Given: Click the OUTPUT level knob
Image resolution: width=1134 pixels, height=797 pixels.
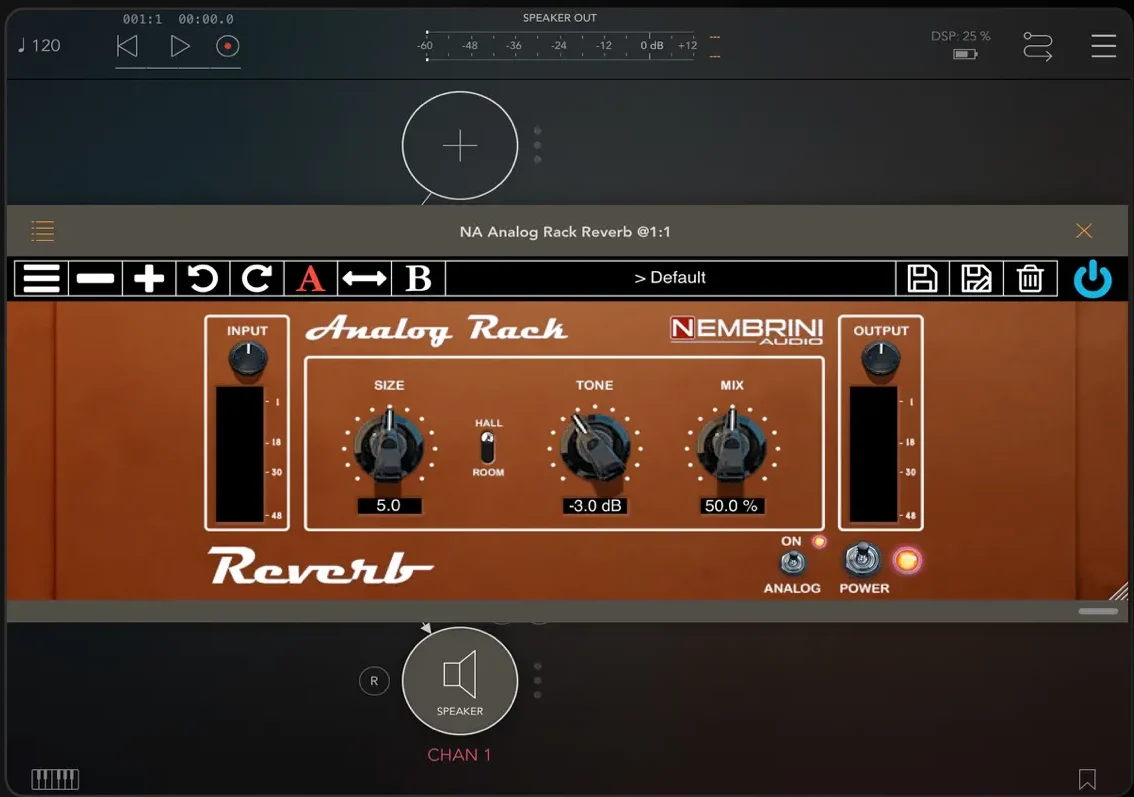Looking at the screenshot, I should tap(880, 358).
